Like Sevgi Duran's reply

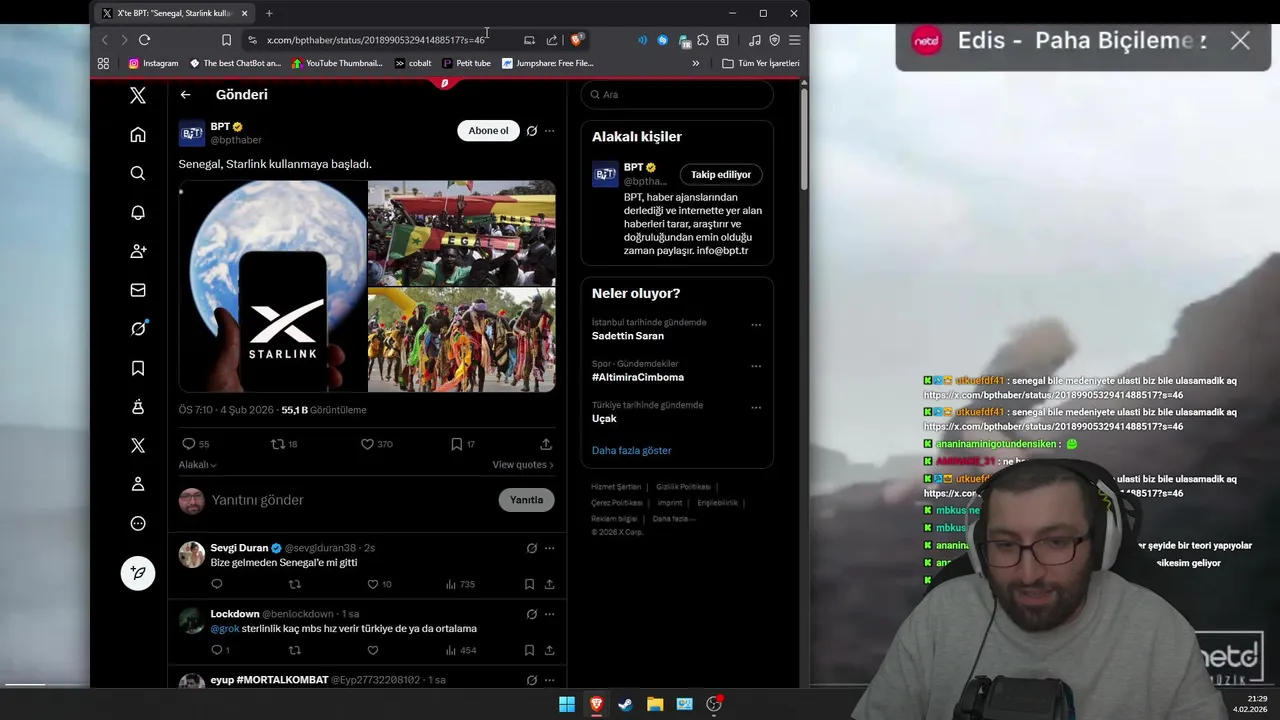pyautogui.click(x=379, y=584)
